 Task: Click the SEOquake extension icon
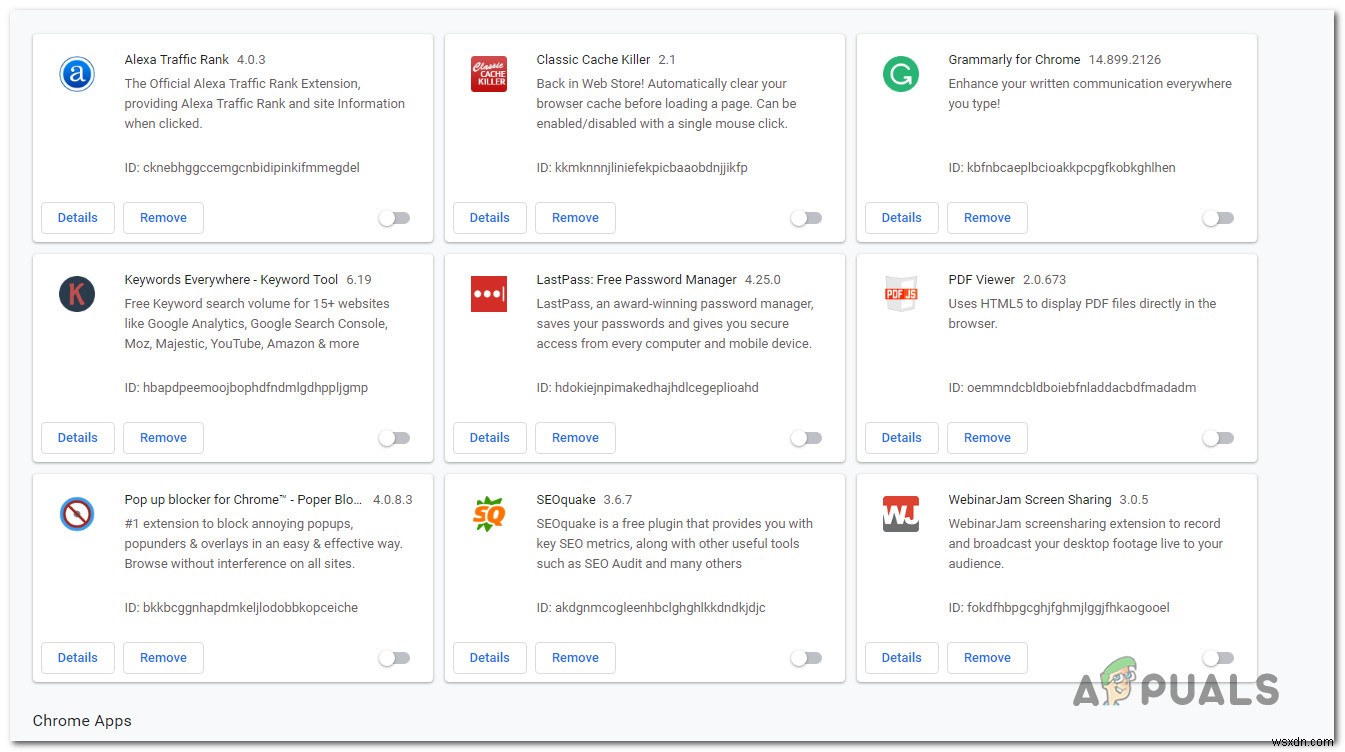coord(489,514)
